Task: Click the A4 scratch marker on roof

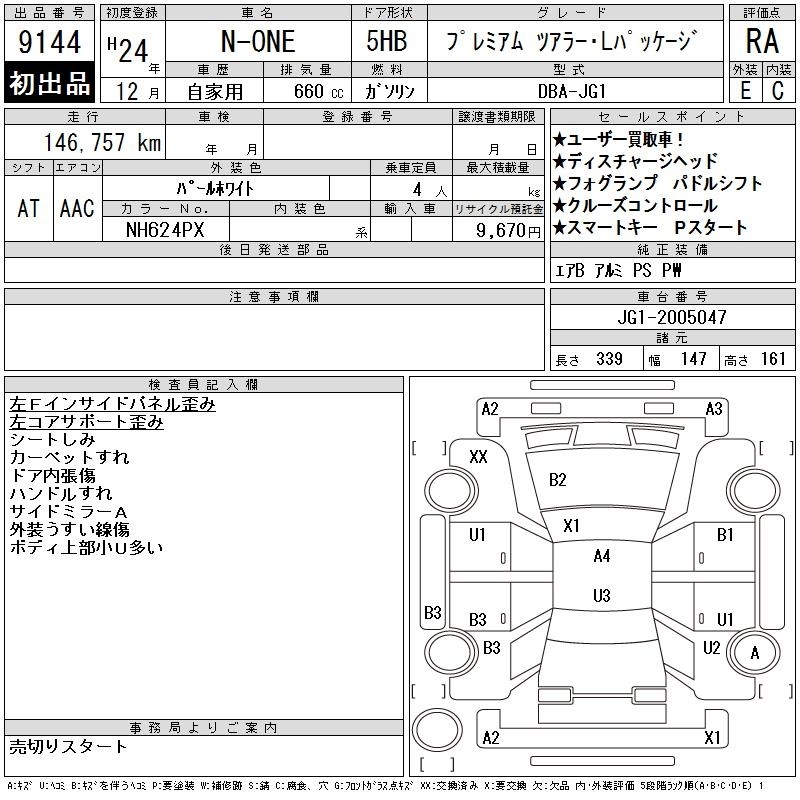Action: (x=601, y=556)
